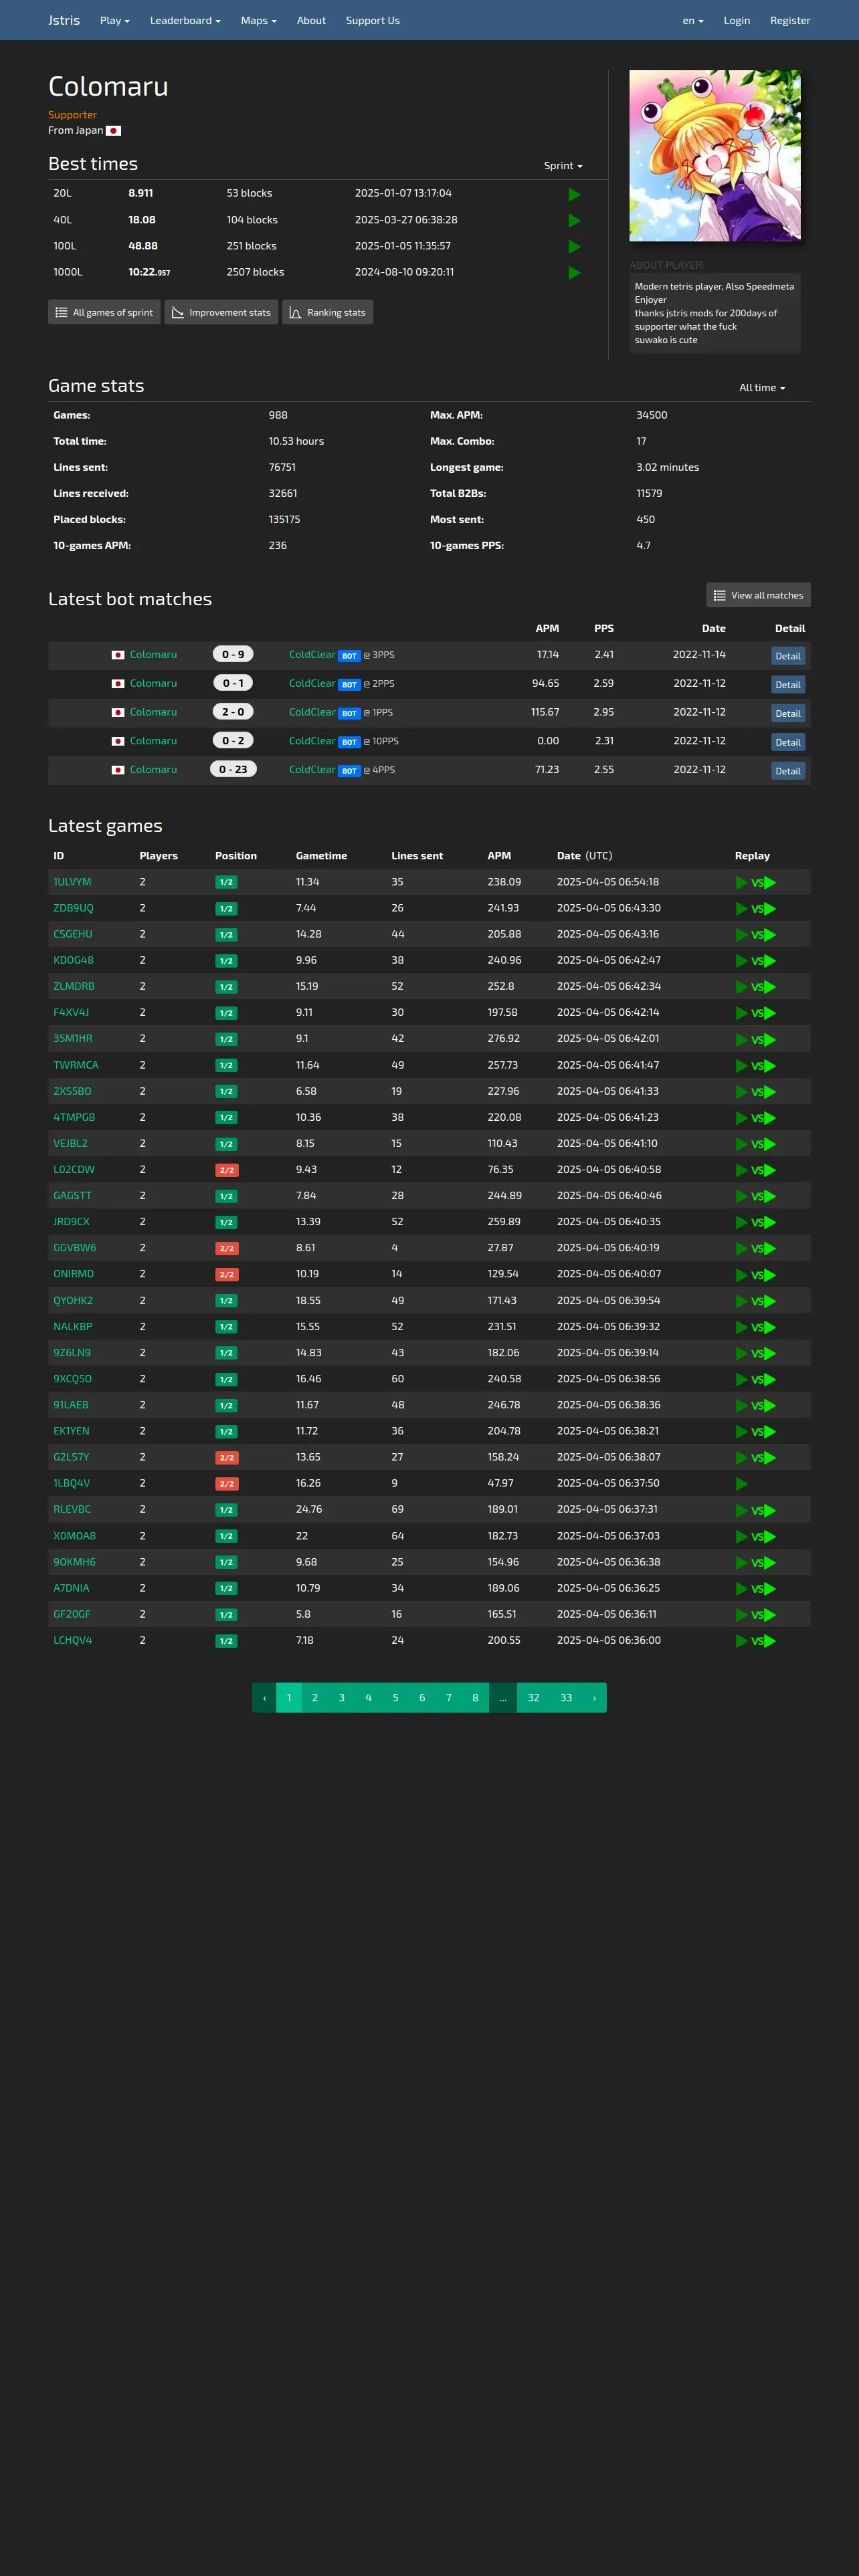Image resolution: width=859 pixels, height=2576 pixels.
Task: Open the Register link
Action: pyautogui.click(x=790, y=20)
